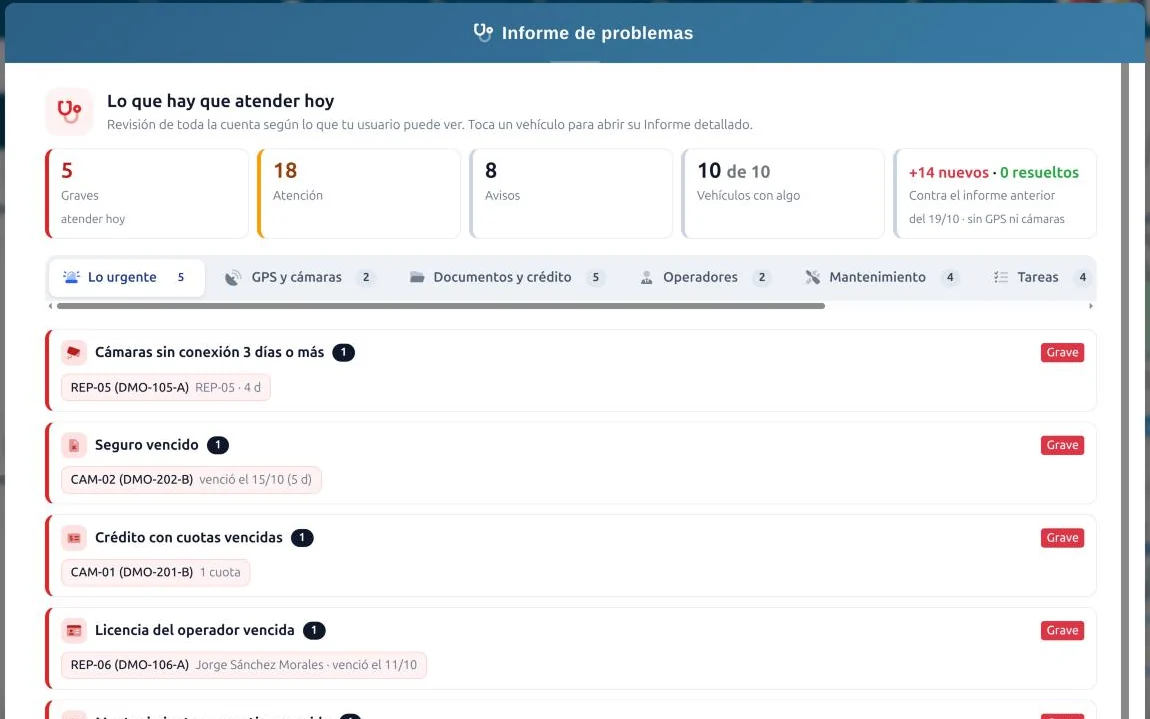Click 'del 19/10 · sin GPS ni cámaras' text
Viewport: 1150px width, 719px height.
pos(986,219)
